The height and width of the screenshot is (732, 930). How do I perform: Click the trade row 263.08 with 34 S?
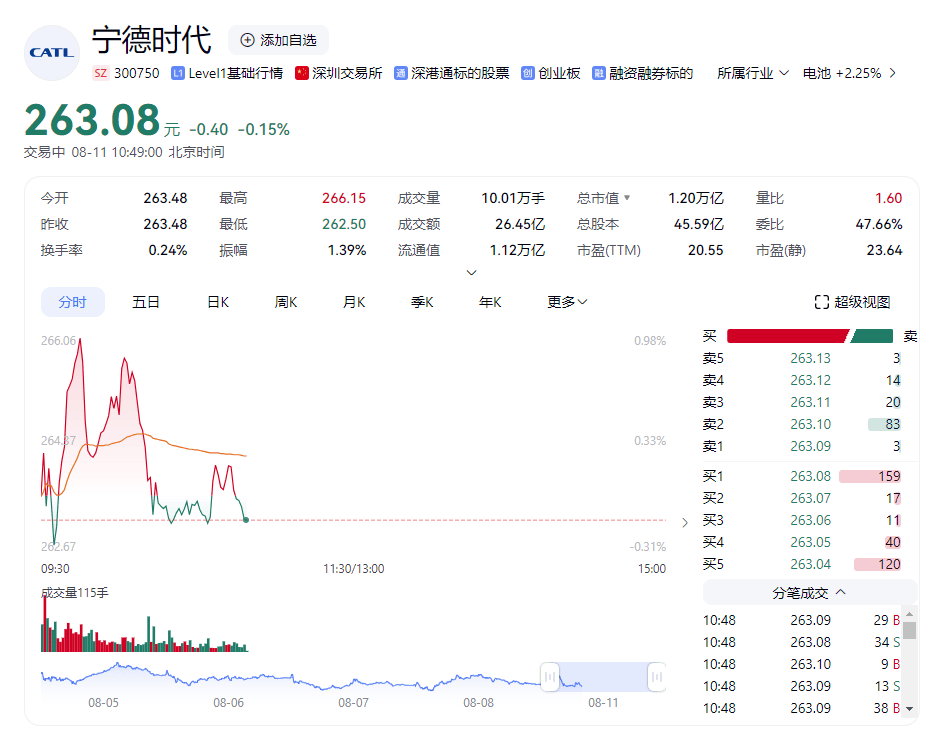(x=802, y=642)
